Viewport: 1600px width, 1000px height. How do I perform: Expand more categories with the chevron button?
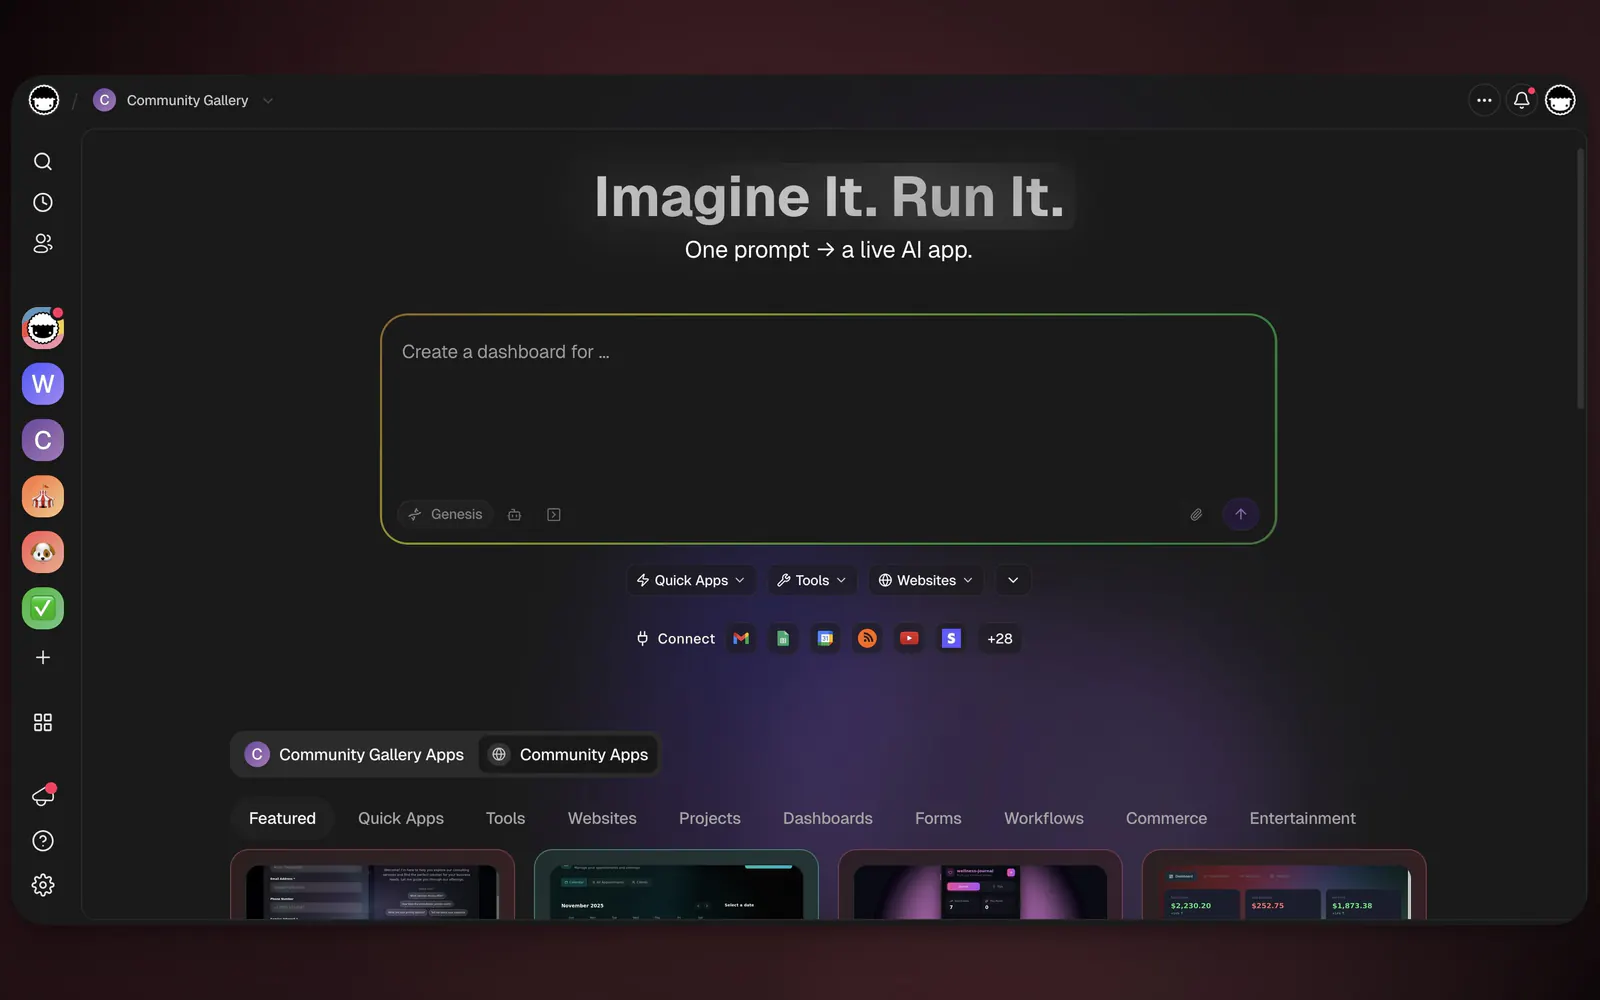pyautogui.click(x=1013, y=580)
